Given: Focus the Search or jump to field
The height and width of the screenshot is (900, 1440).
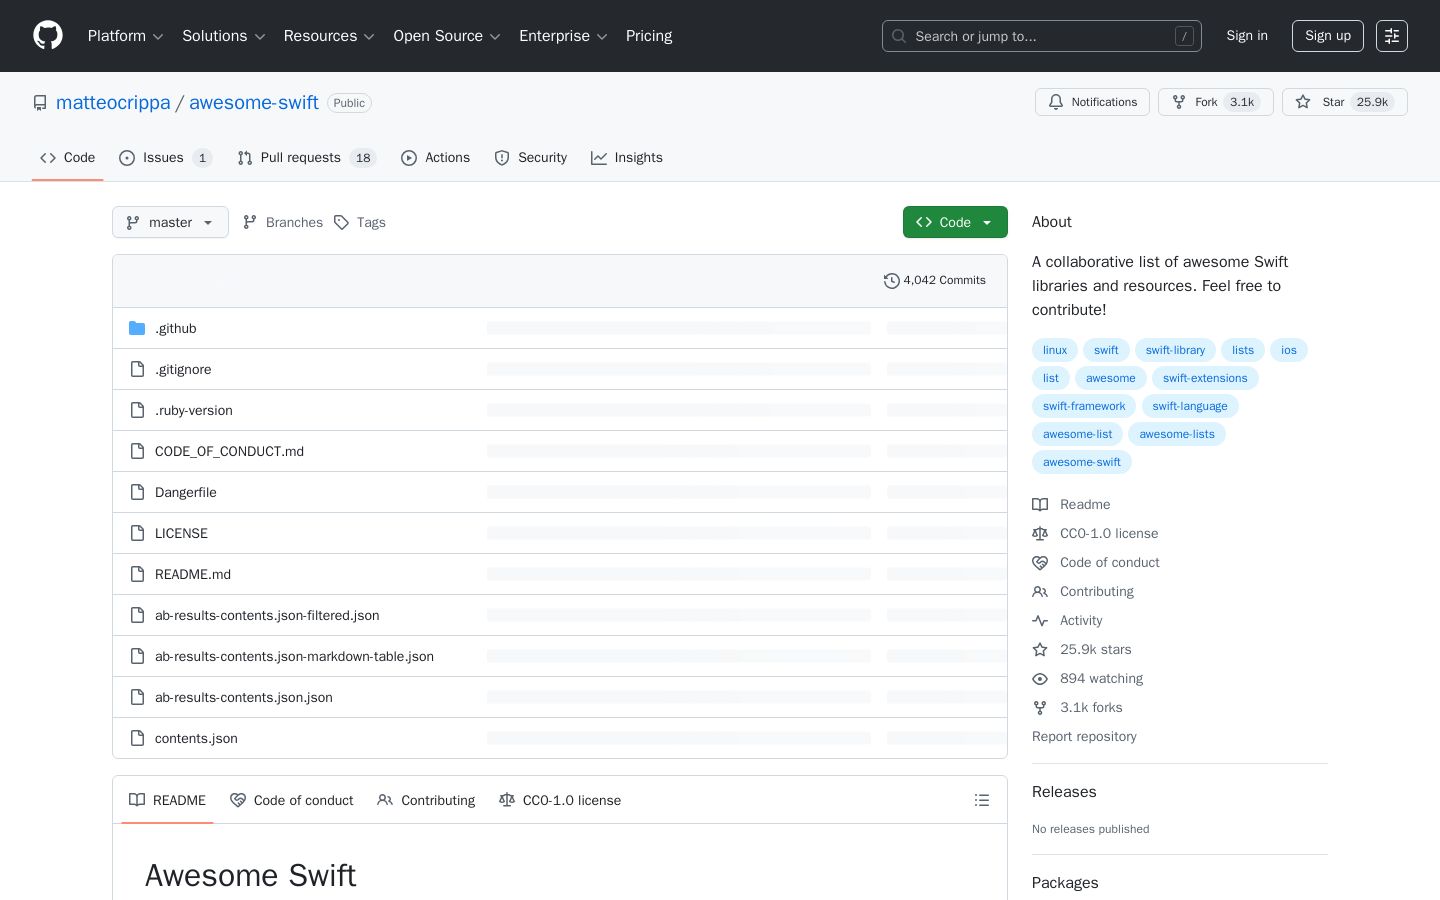Looking at the screenshot, I should coord(1042,36).
